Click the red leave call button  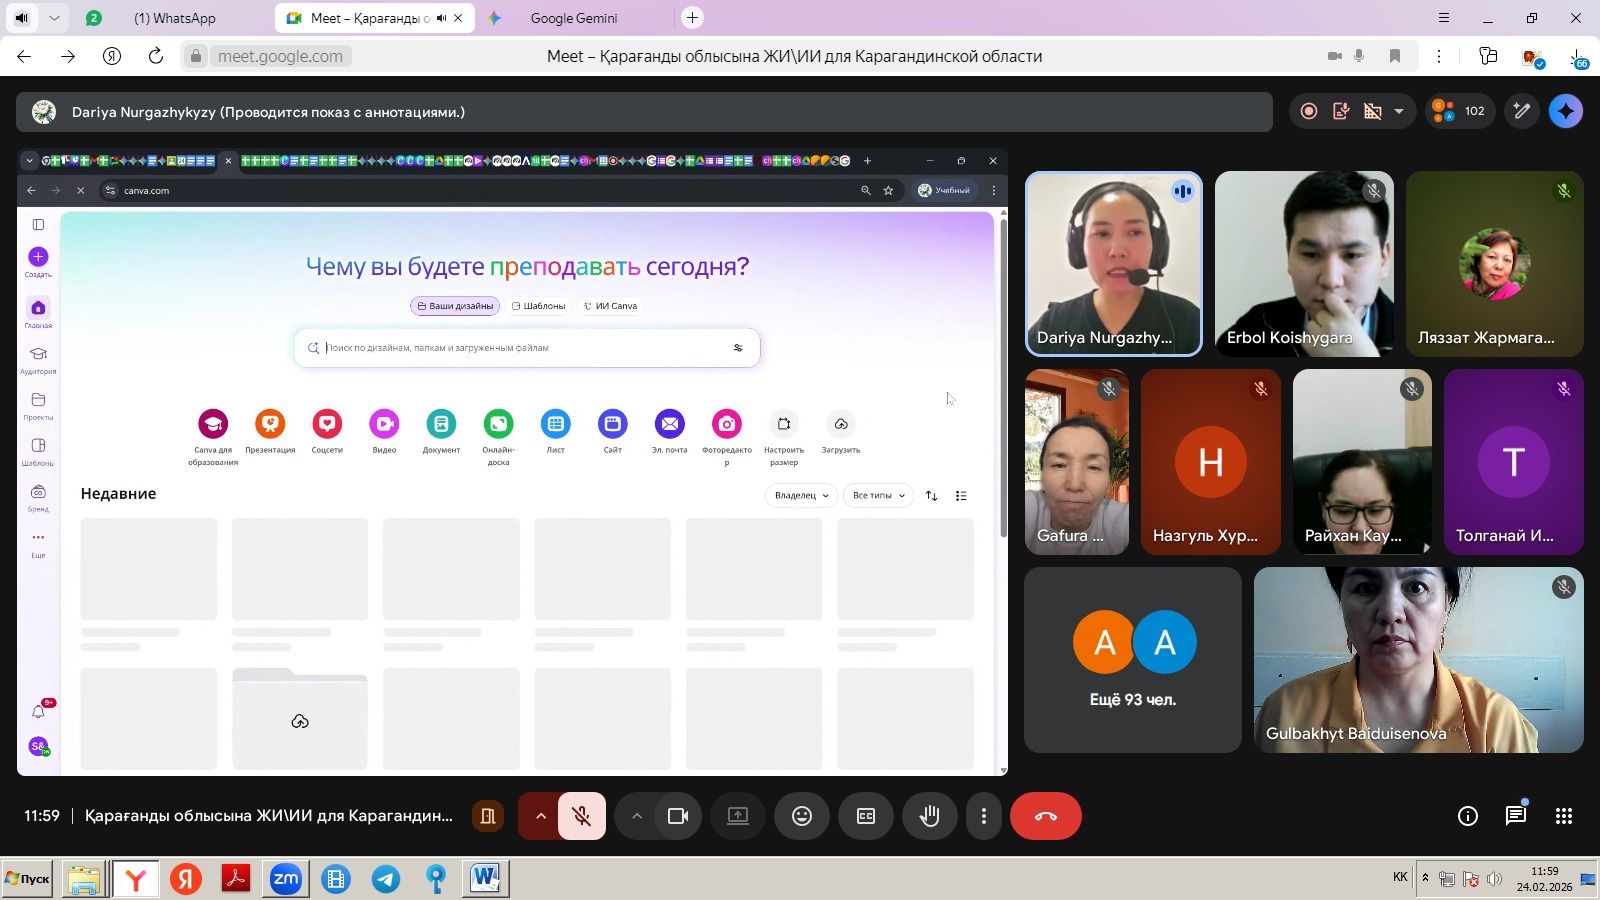pyautogui.click(x=1045, y=816)
